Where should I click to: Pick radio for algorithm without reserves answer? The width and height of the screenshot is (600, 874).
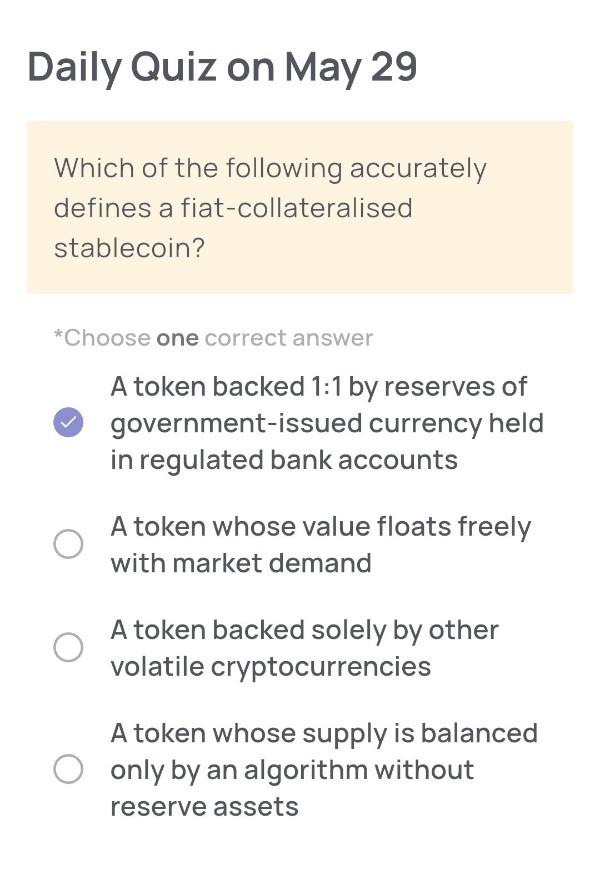(x=68, y=769)
